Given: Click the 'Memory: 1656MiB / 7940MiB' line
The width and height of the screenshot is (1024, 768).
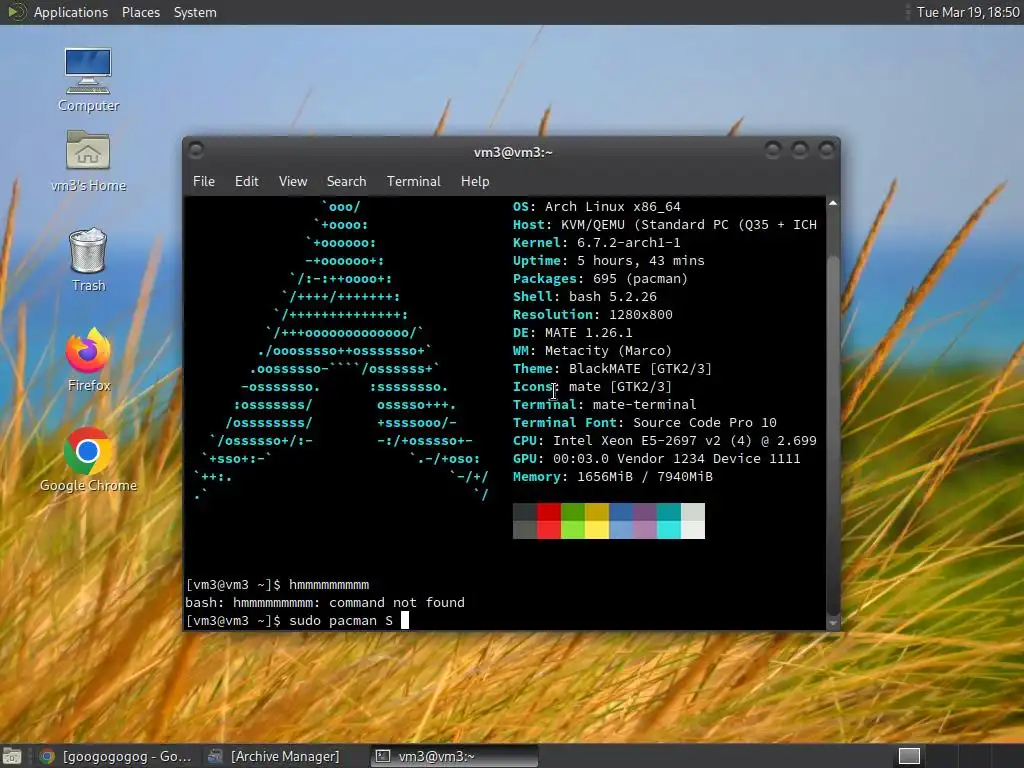Looking at the screenshot, I should pos(613,477).
